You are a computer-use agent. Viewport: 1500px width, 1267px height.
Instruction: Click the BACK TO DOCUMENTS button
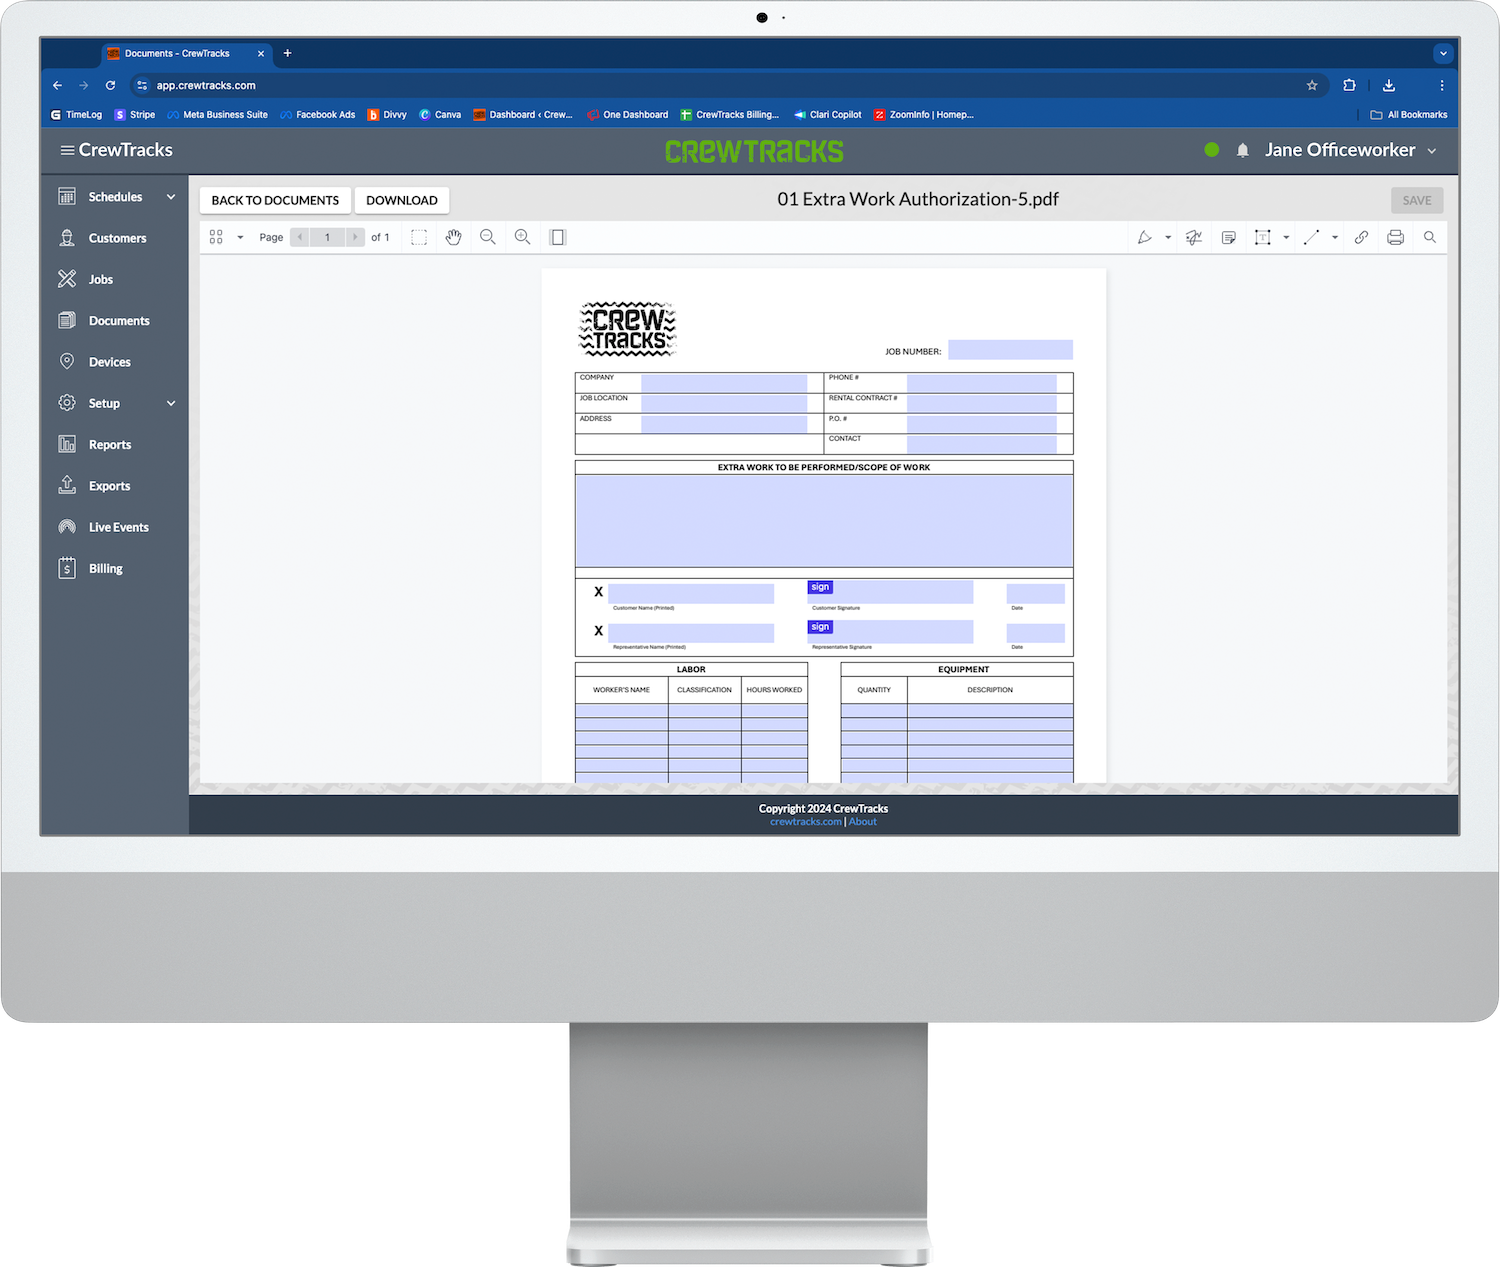click(x=275, y=200)
